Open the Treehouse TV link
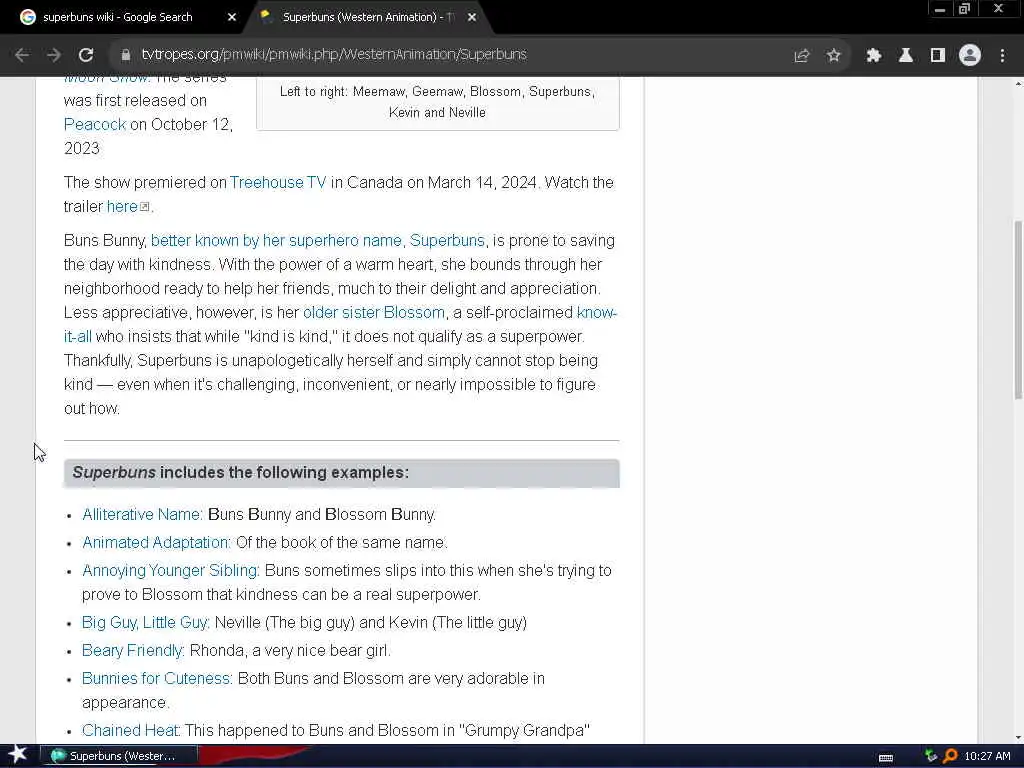Screen dimensions: 1024x768 (278, 183)
